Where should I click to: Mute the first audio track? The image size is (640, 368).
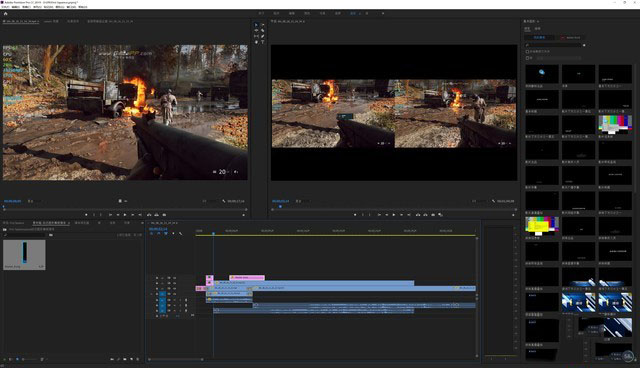point(175,300)
